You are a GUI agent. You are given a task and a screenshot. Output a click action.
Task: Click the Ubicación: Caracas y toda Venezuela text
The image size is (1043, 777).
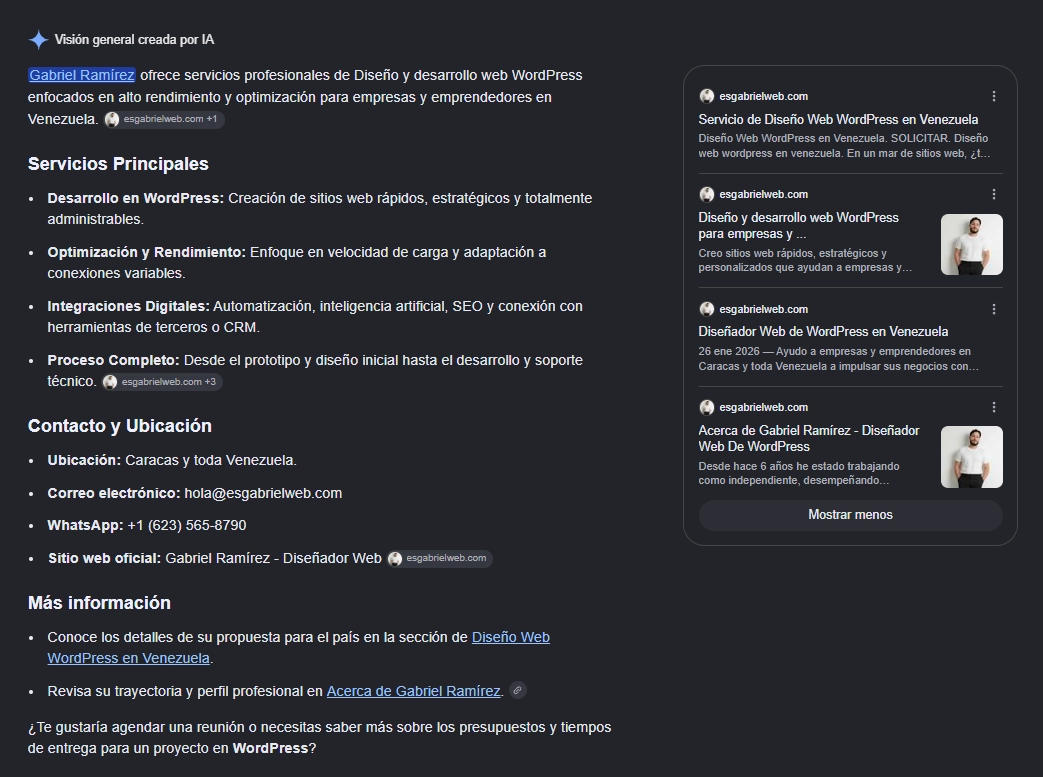[172, 460]
